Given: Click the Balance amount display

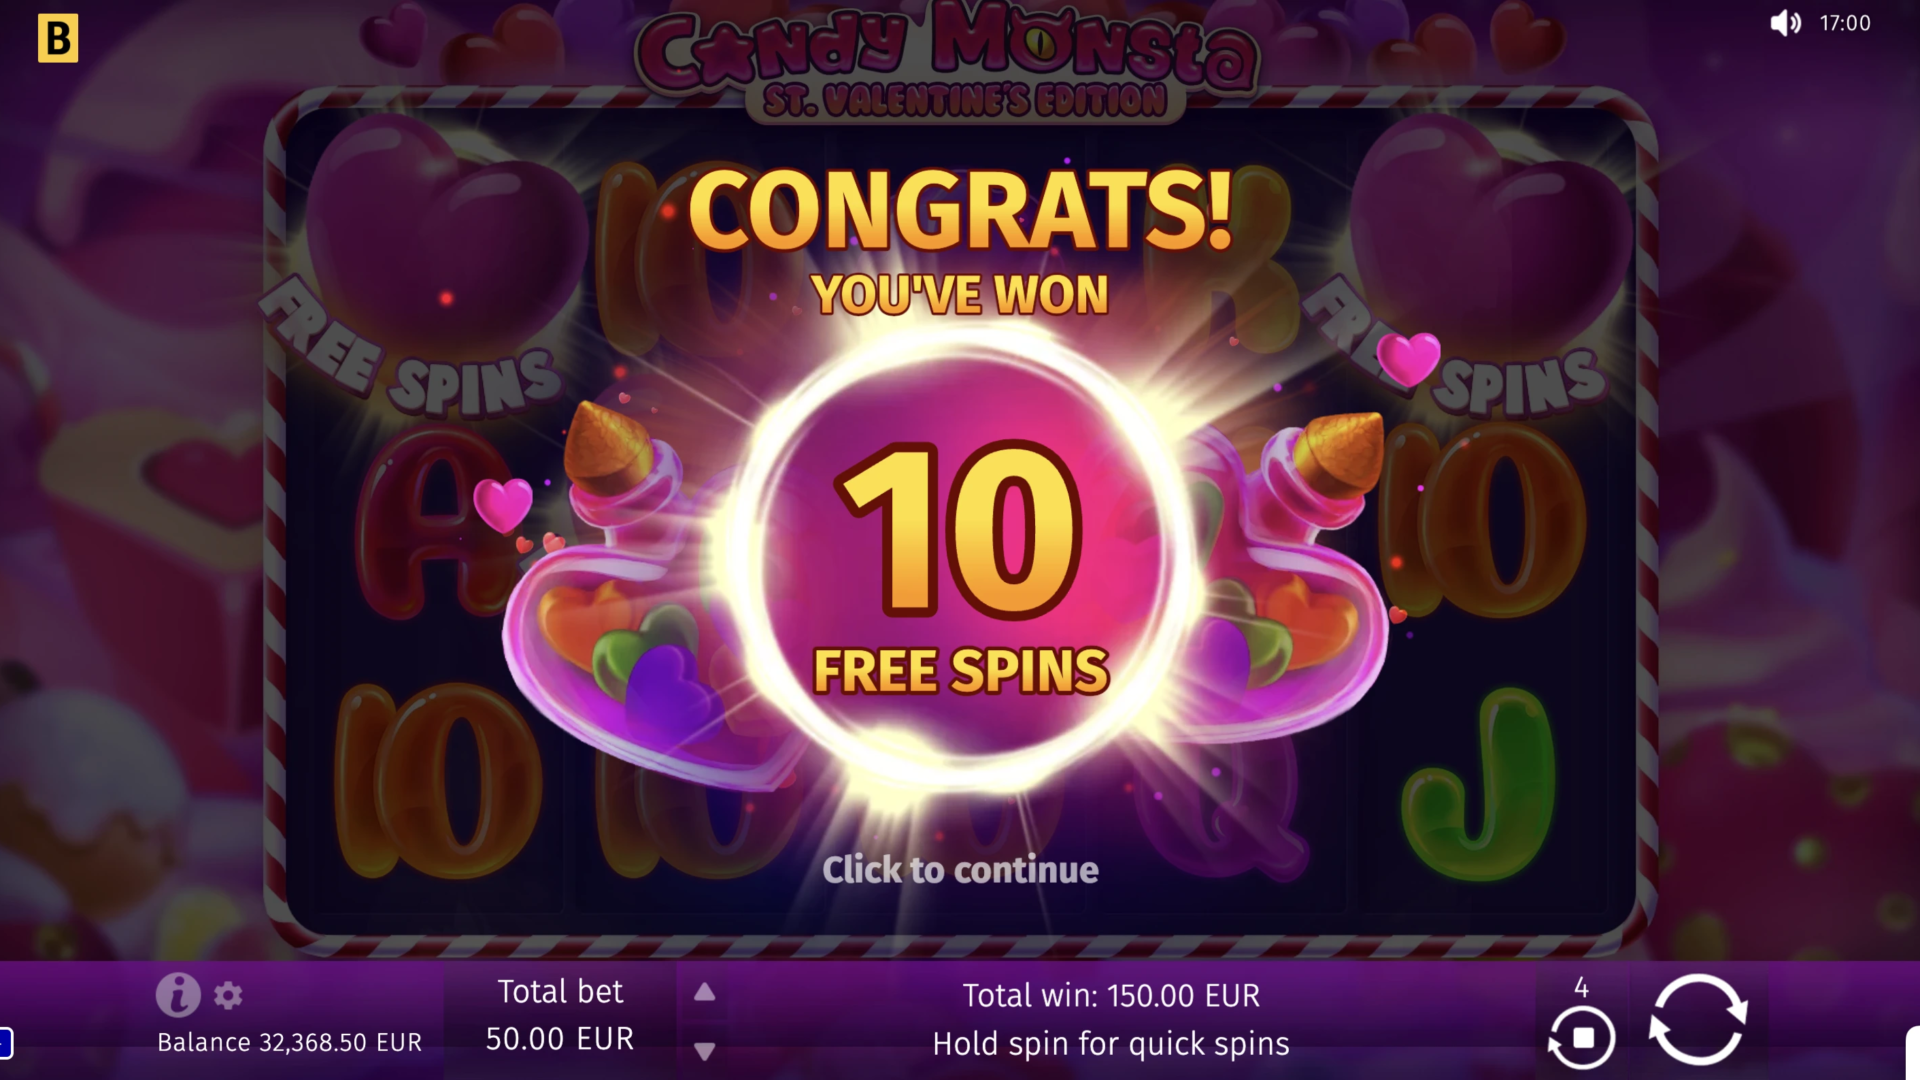Looking at the screenshot, I should pos(290,1042).
